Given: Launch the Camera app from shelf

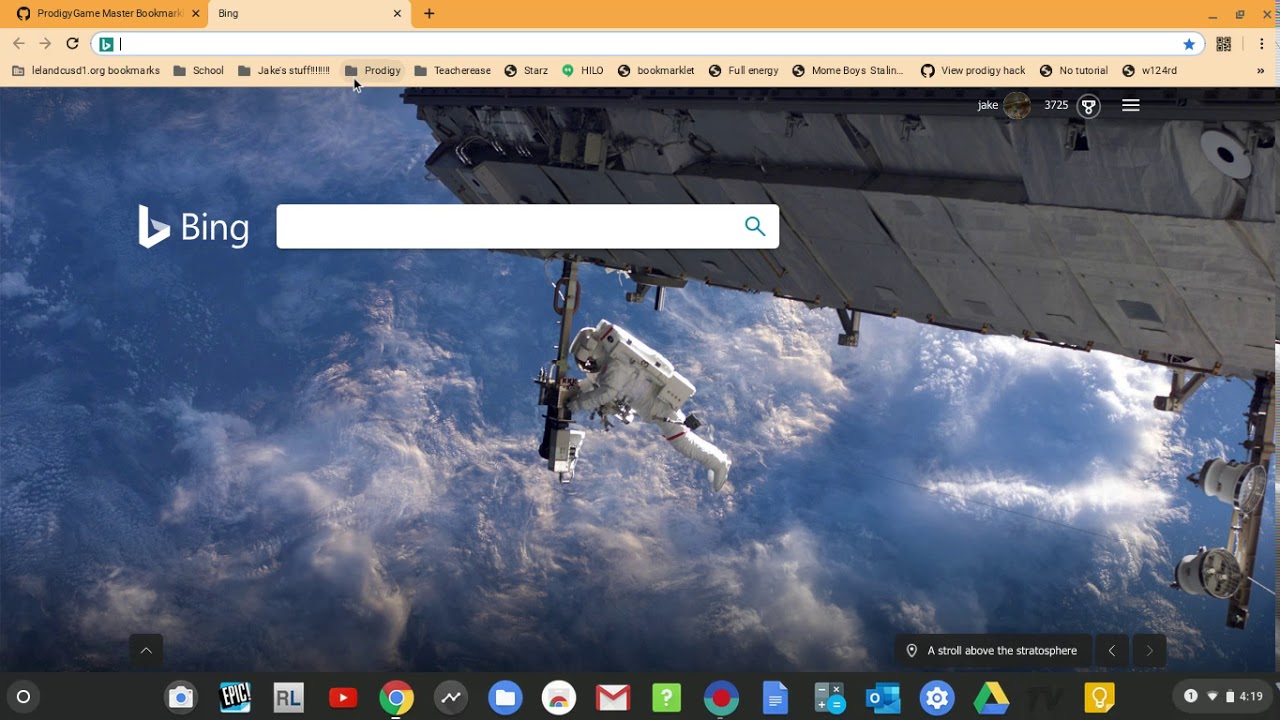Looking at the screenshot, I should (181, 697).
